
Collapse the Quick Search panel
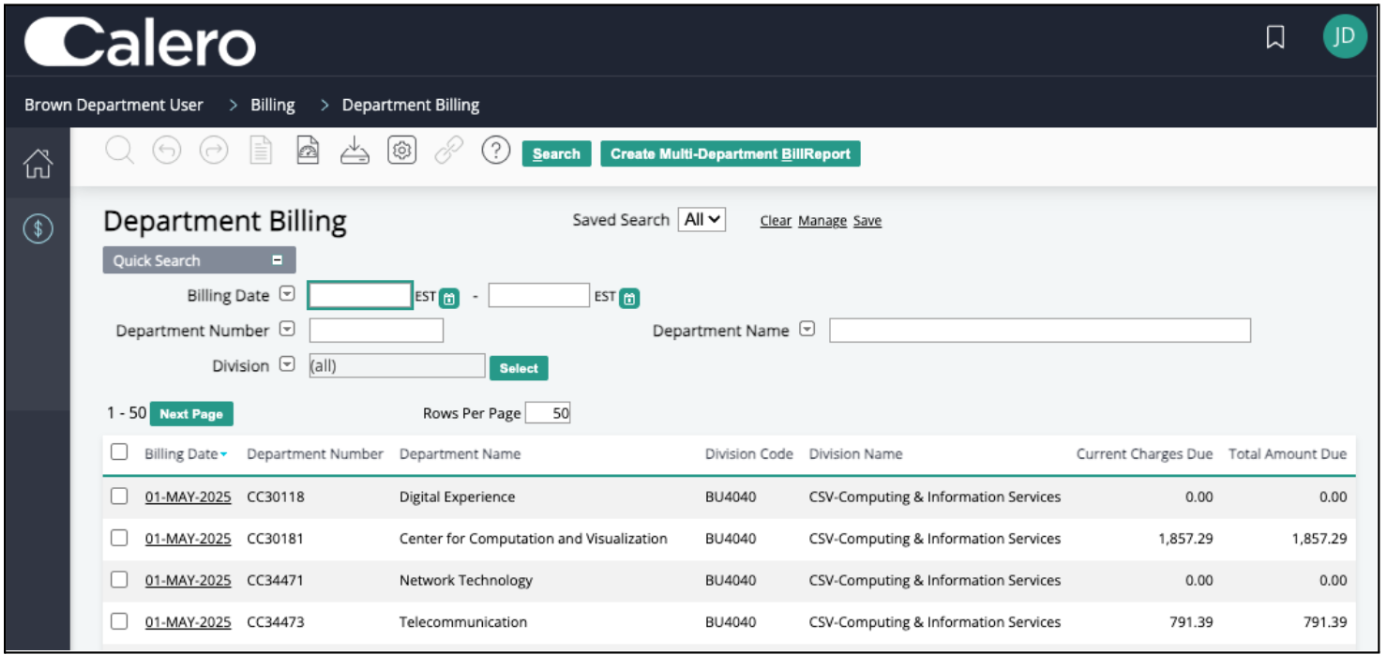coord(277,261)
